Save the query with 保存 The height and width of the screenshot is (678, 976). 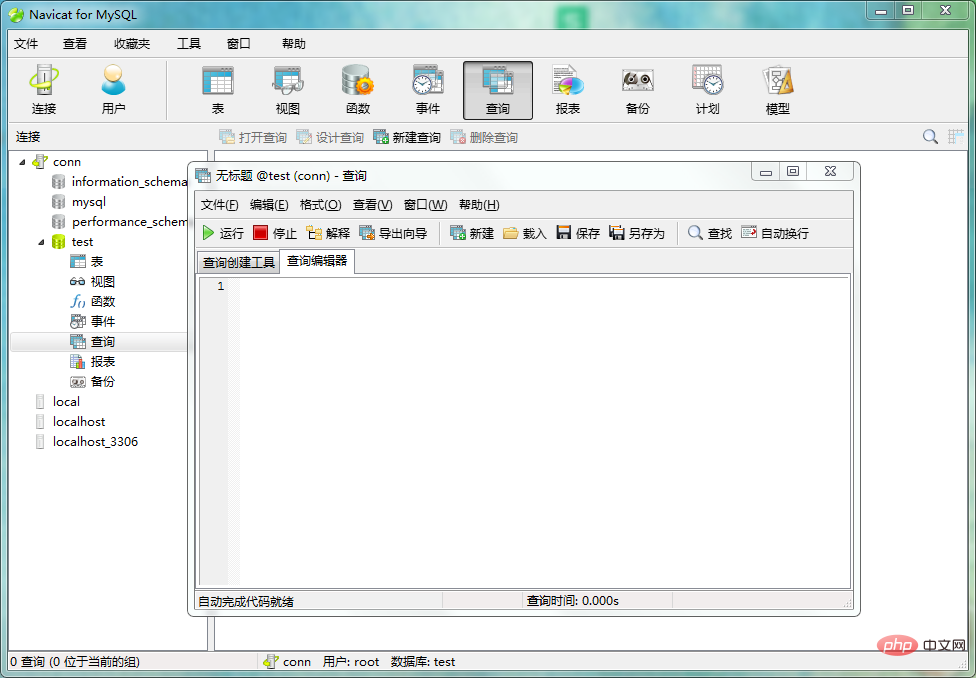[578, 233]
